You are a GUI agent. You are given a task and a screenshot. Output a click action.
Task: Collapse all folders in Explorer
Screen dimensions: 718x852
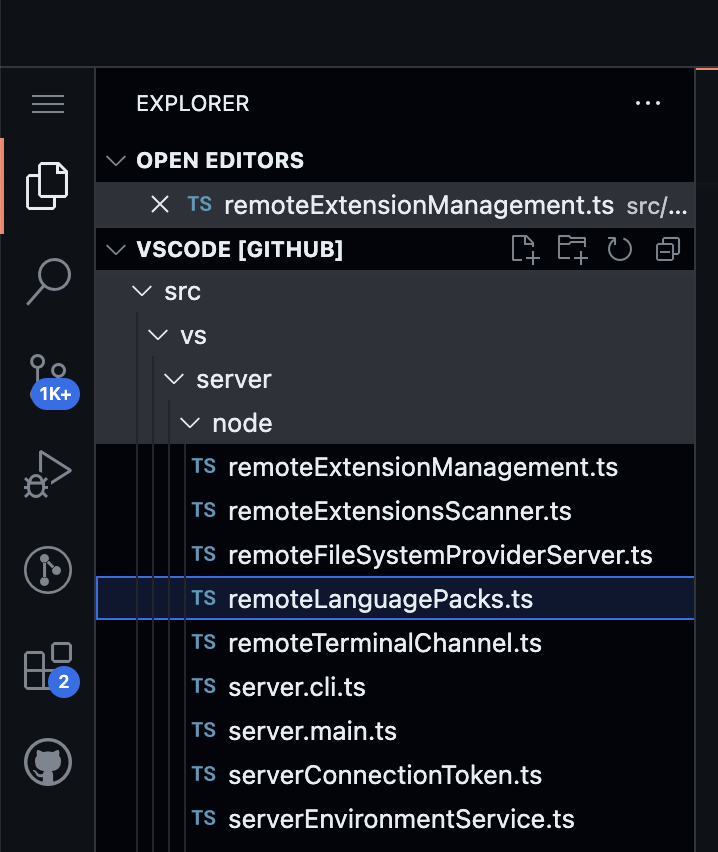[x=667, y=250]
